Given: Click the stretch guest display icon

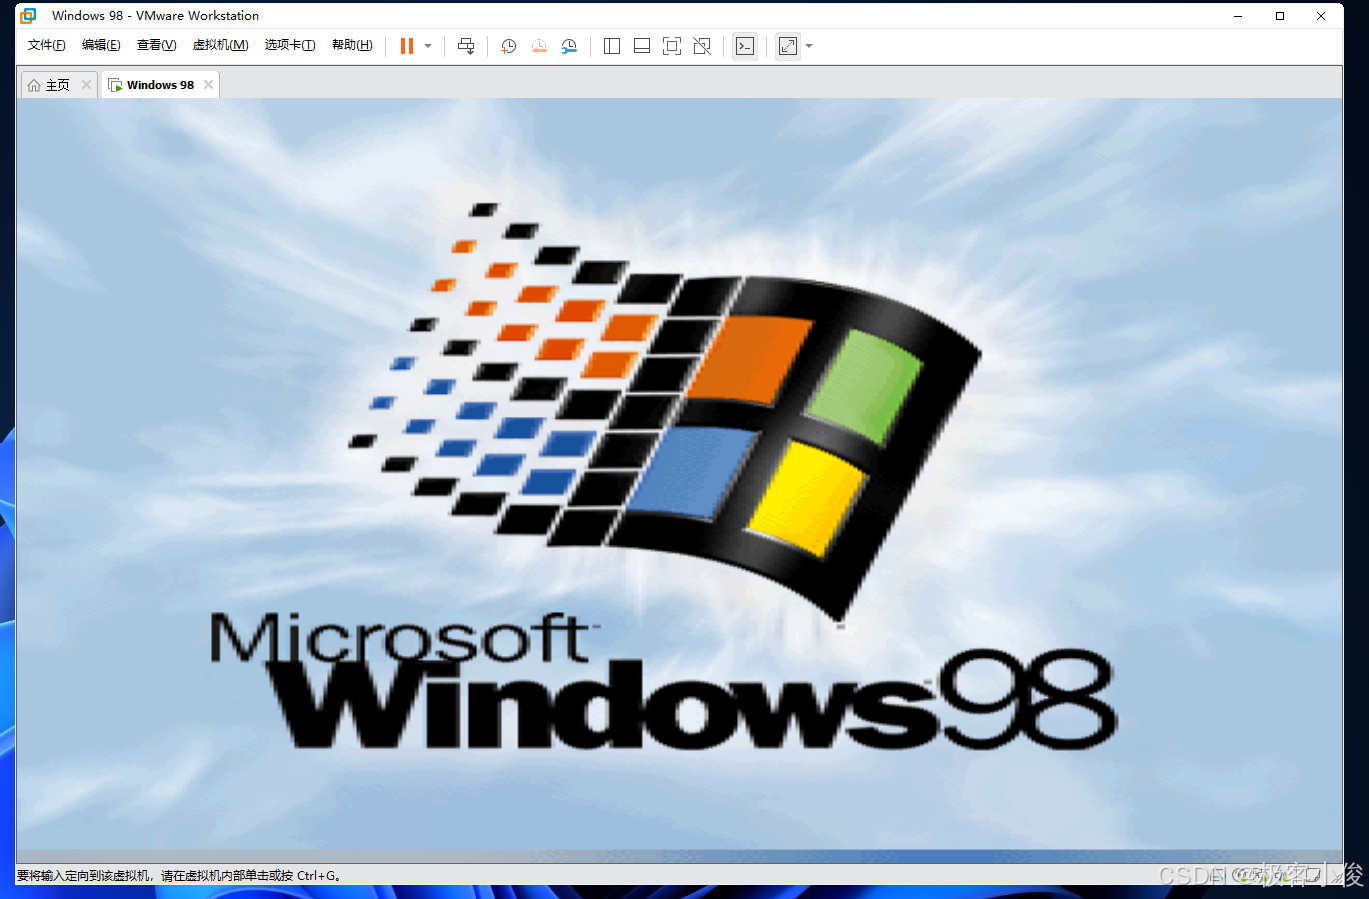Looking at the screenshot, I should [788, 46].
